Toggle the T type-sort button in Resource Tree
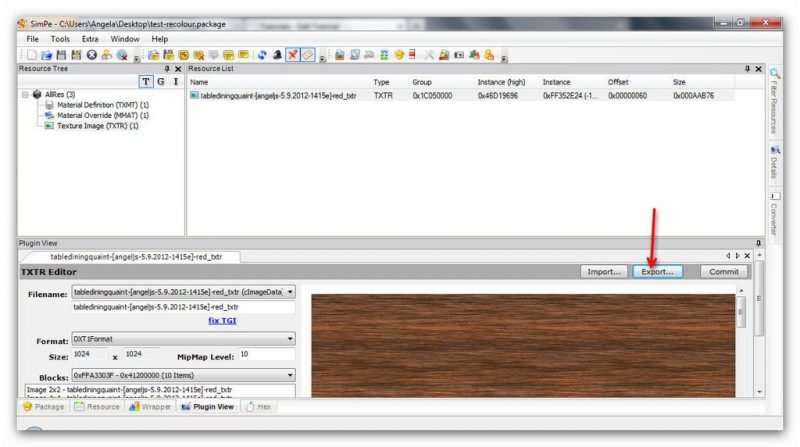The width and height of the screenshot is (800, 447). [x=146, y=82]
